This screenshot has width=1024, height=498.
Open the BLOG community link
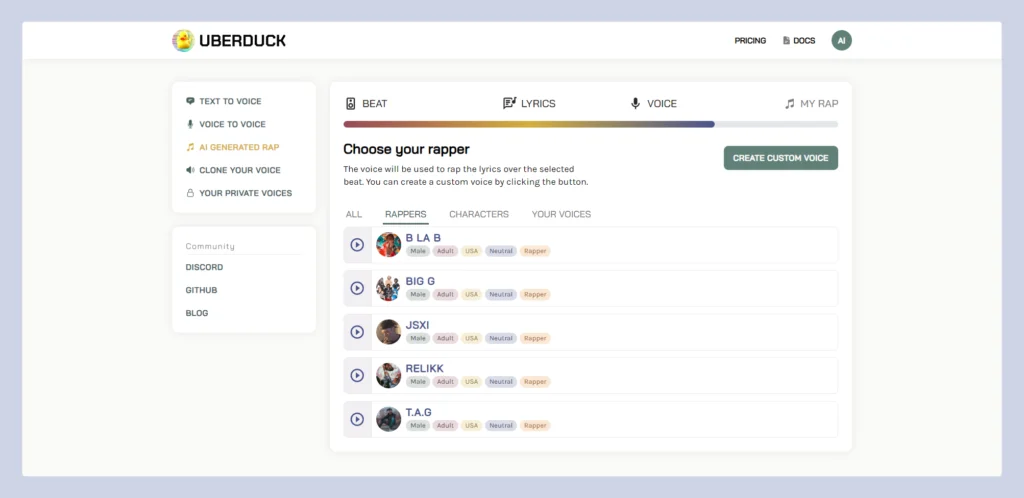click(197, 313)
